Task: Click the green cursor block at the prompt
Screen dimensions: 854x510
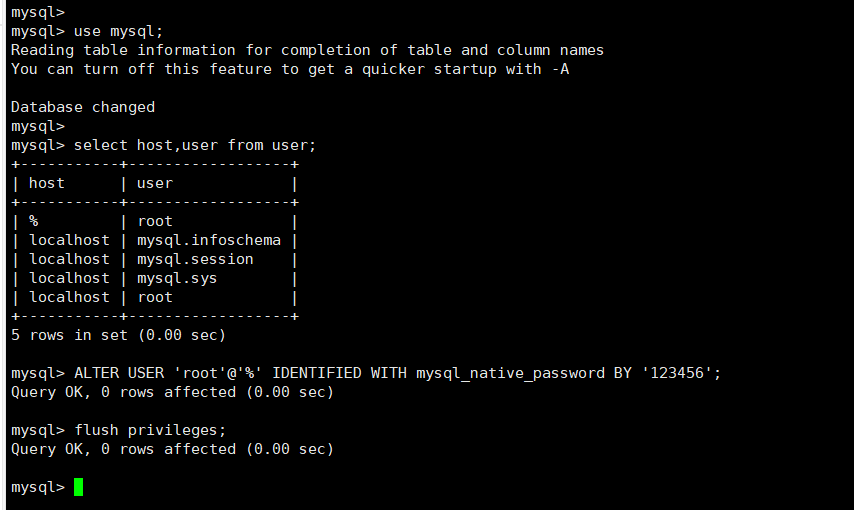Action: coord(79,487)
